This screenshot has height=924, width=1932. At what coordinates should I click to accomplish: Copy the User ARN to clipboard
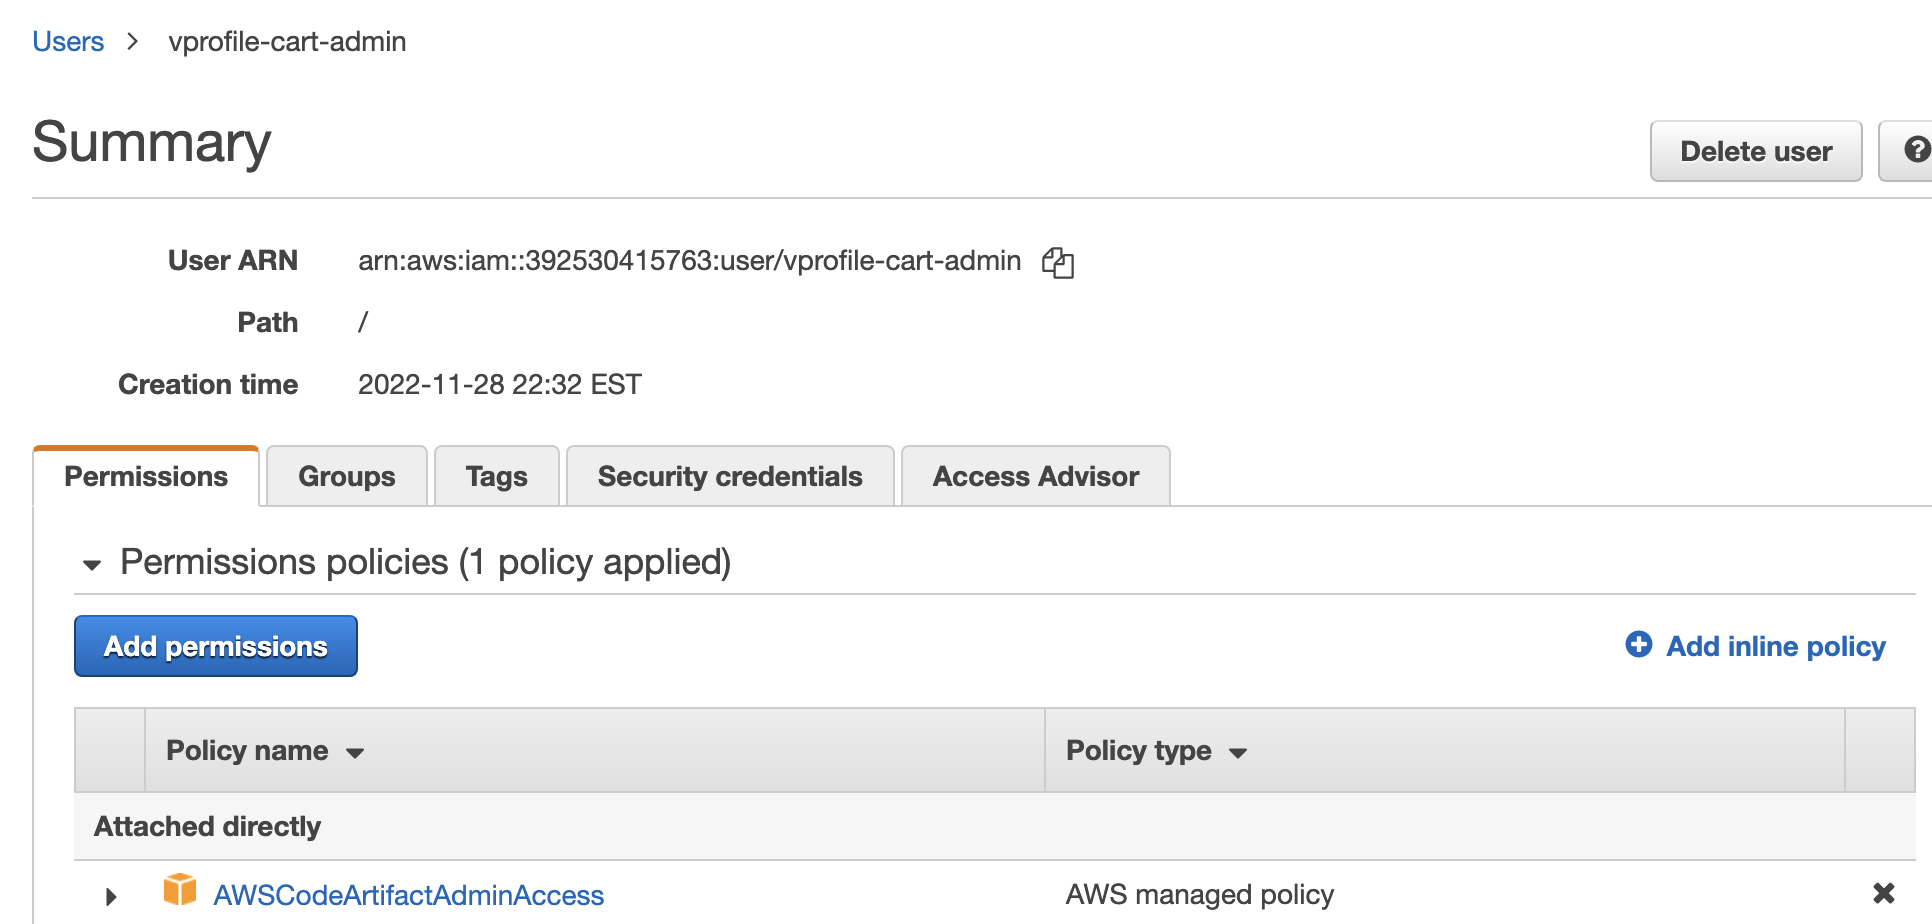click(1057, 262)
